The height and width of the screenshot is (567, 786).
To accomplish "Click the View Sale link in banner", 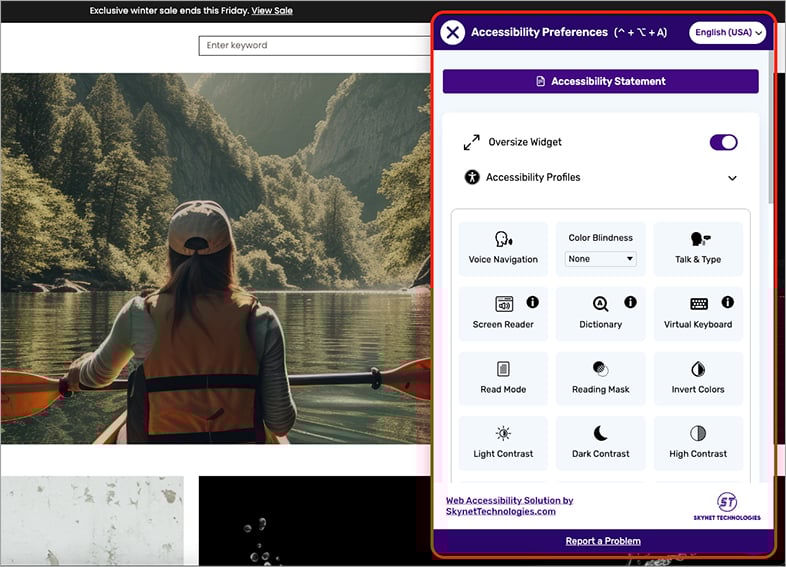I will [x=272, y=11].
